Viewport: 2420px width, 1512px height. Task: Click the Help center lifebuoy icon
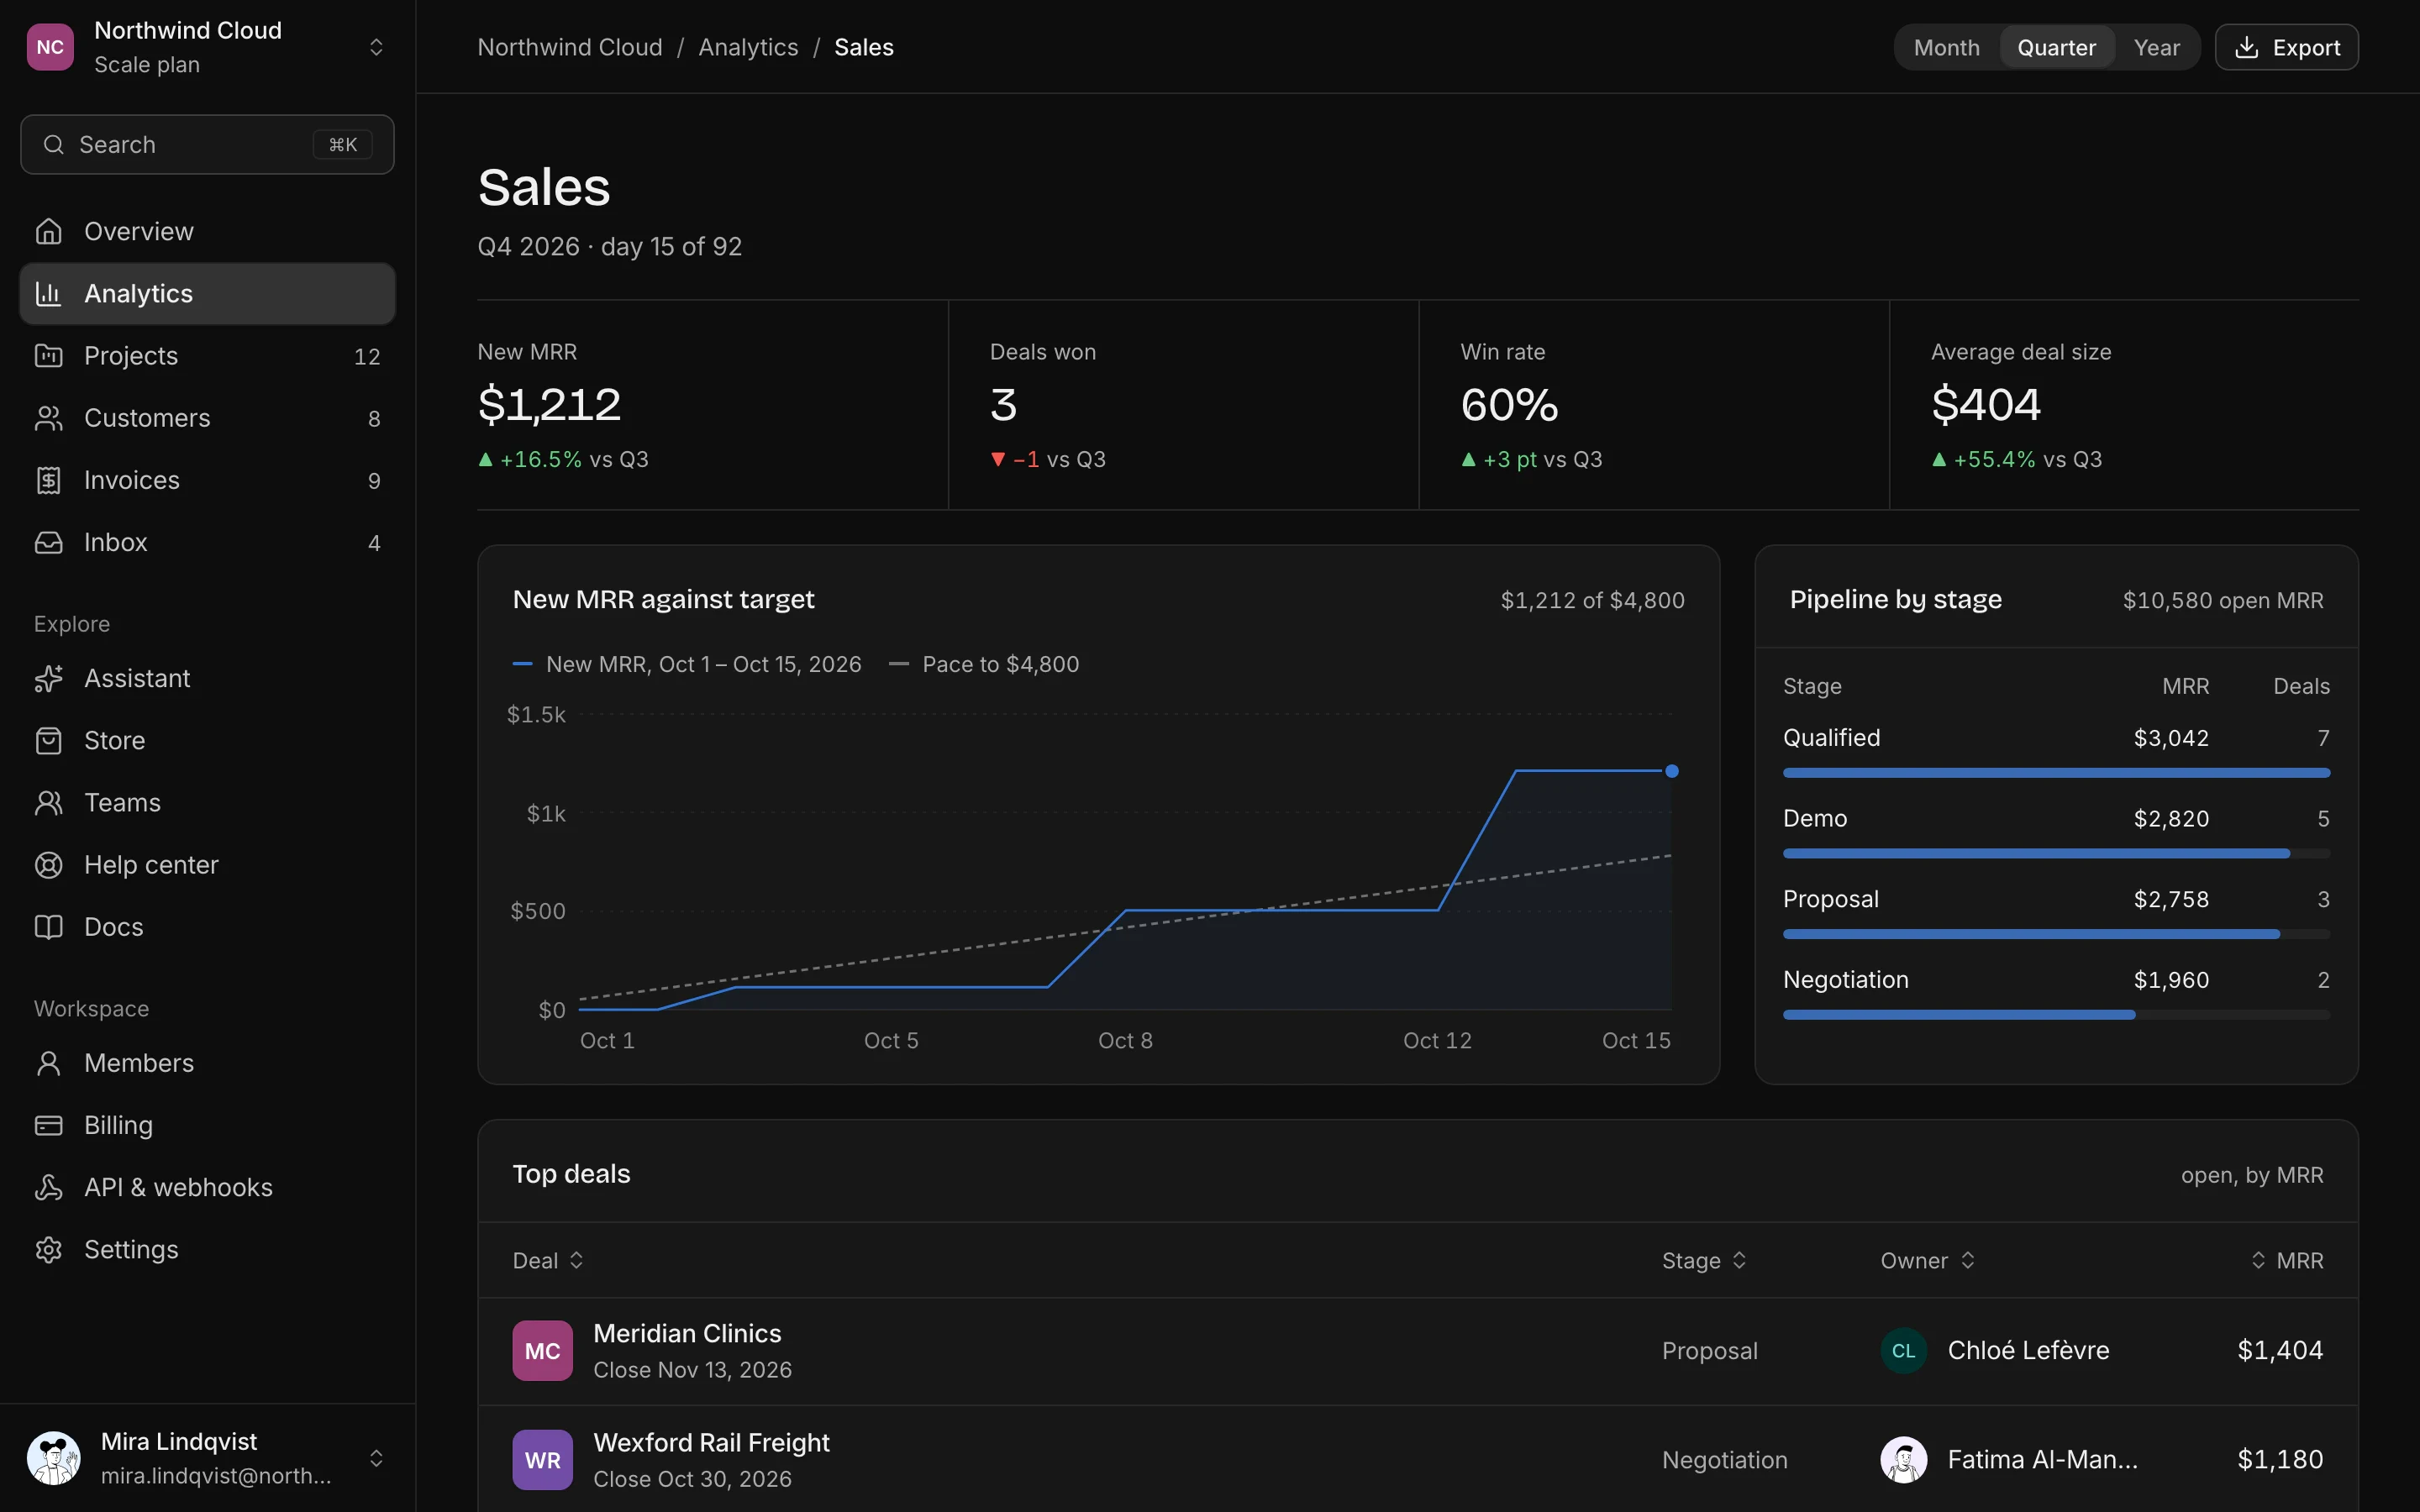point(48,864)
